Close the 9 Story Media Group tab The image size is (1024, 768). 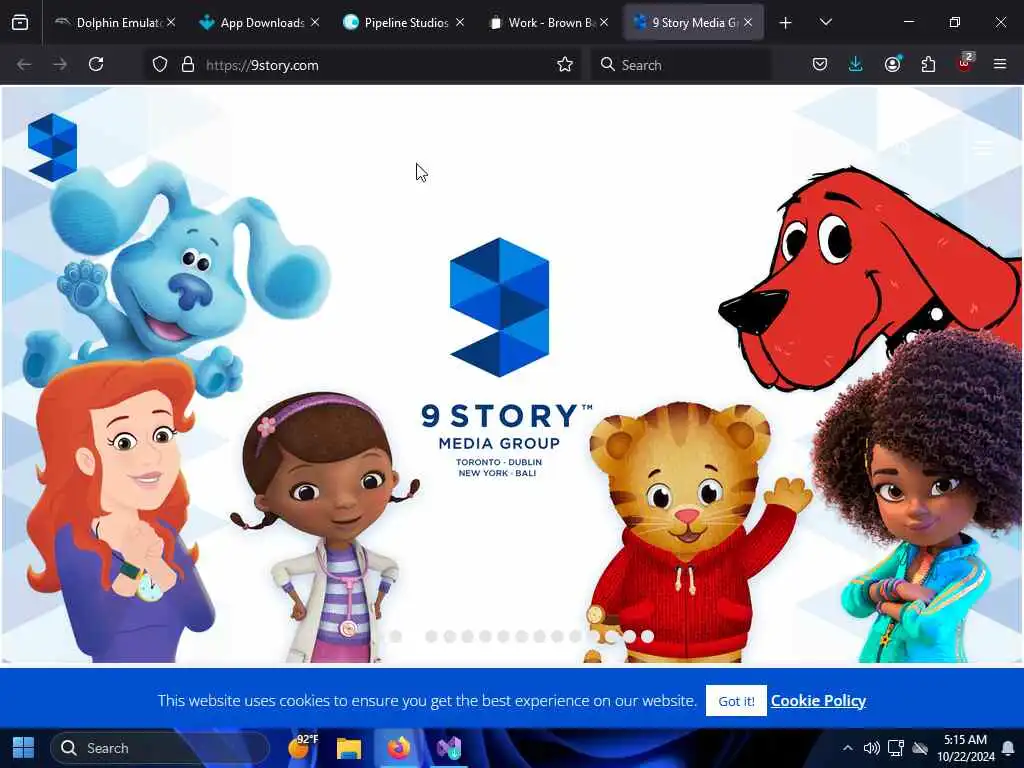coord(748,22)
